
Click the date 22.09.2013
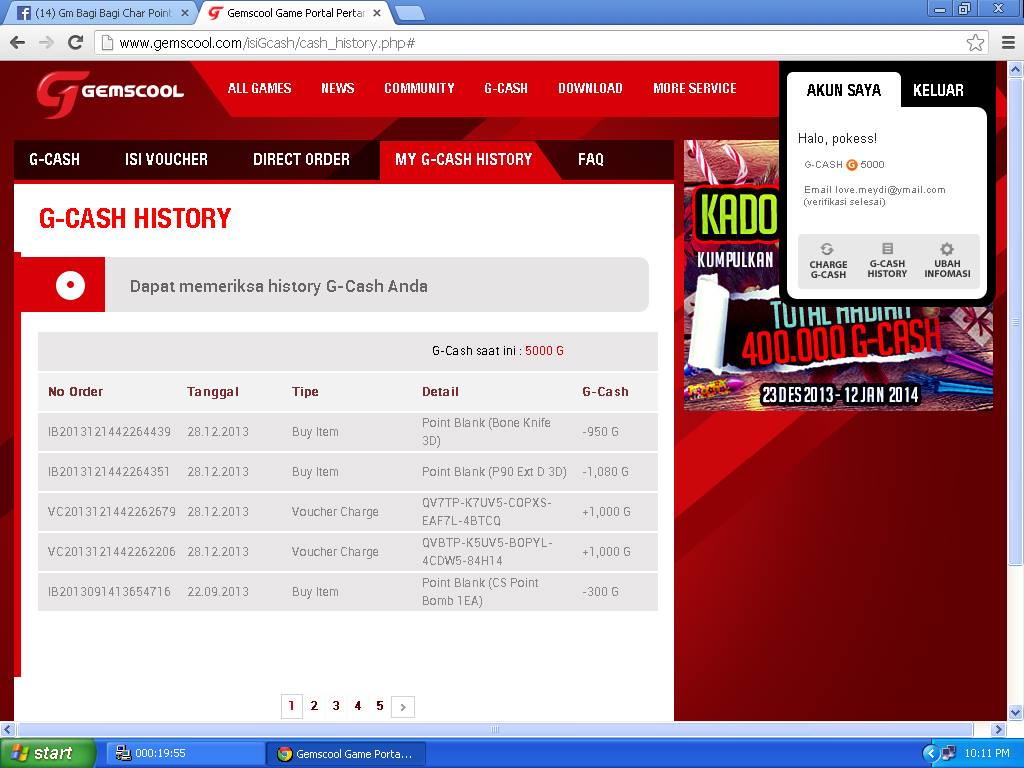(218, 591)
